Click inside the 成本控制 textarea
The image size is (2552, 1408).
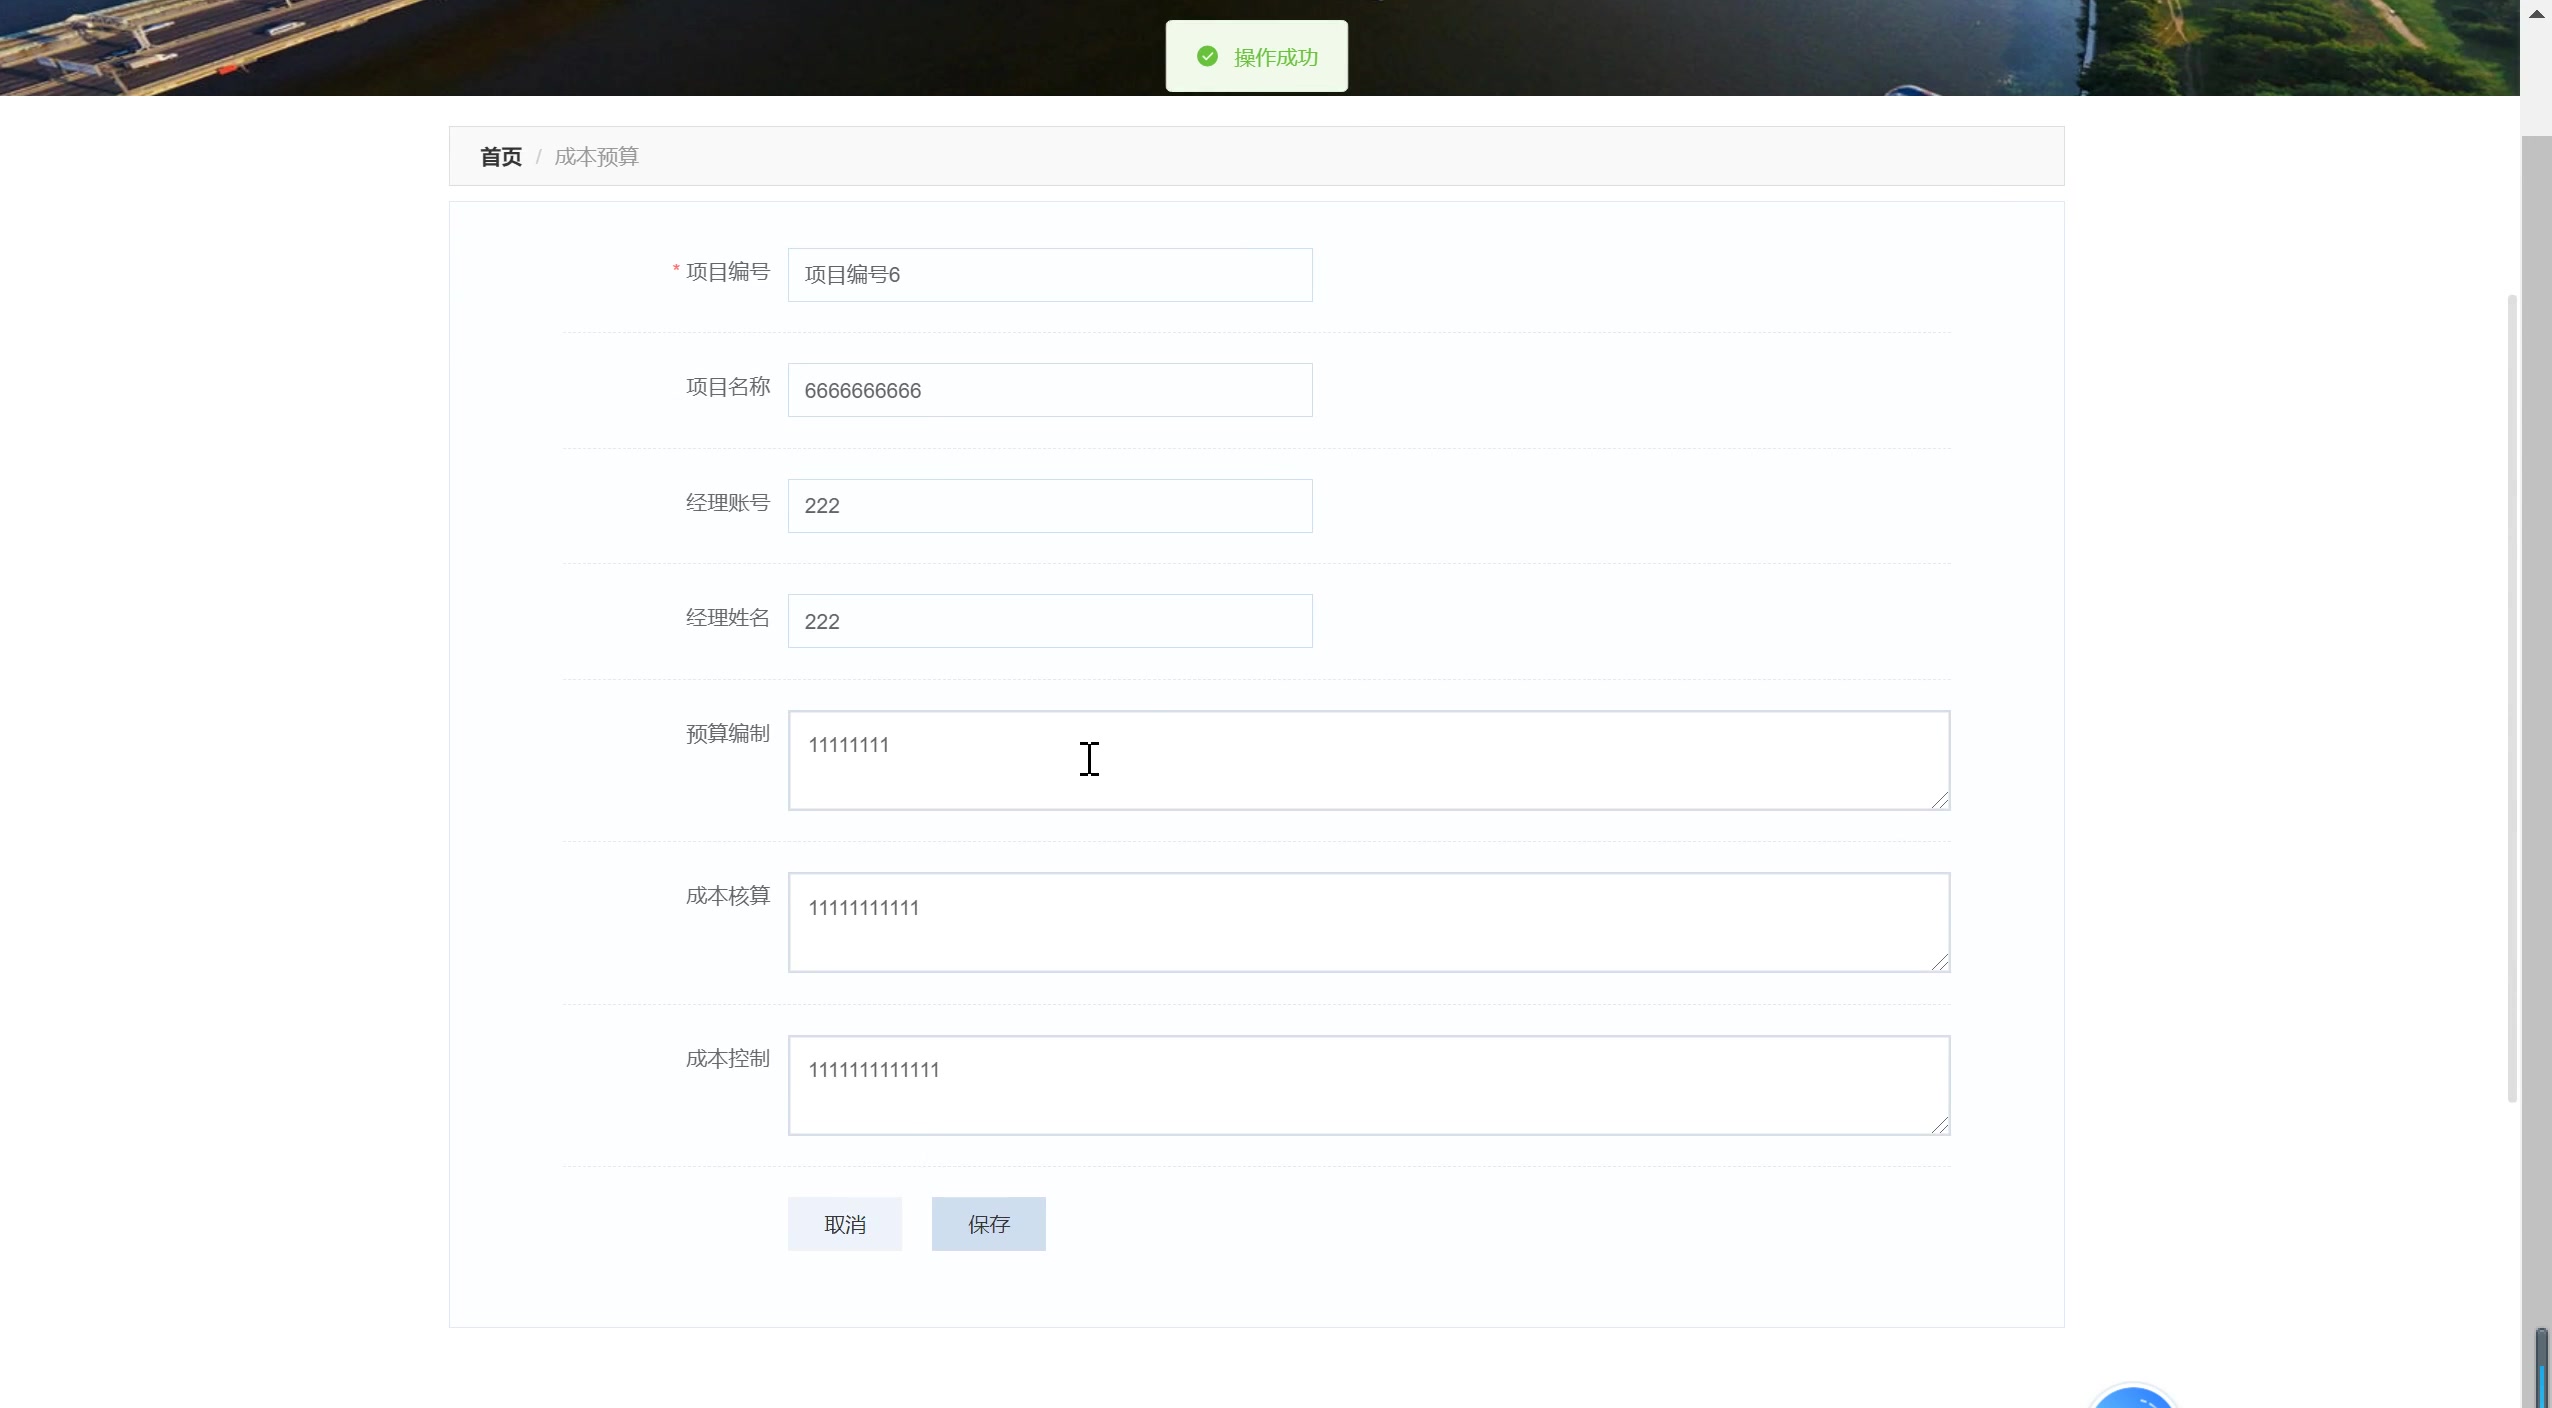[x=1368, y=1085]
